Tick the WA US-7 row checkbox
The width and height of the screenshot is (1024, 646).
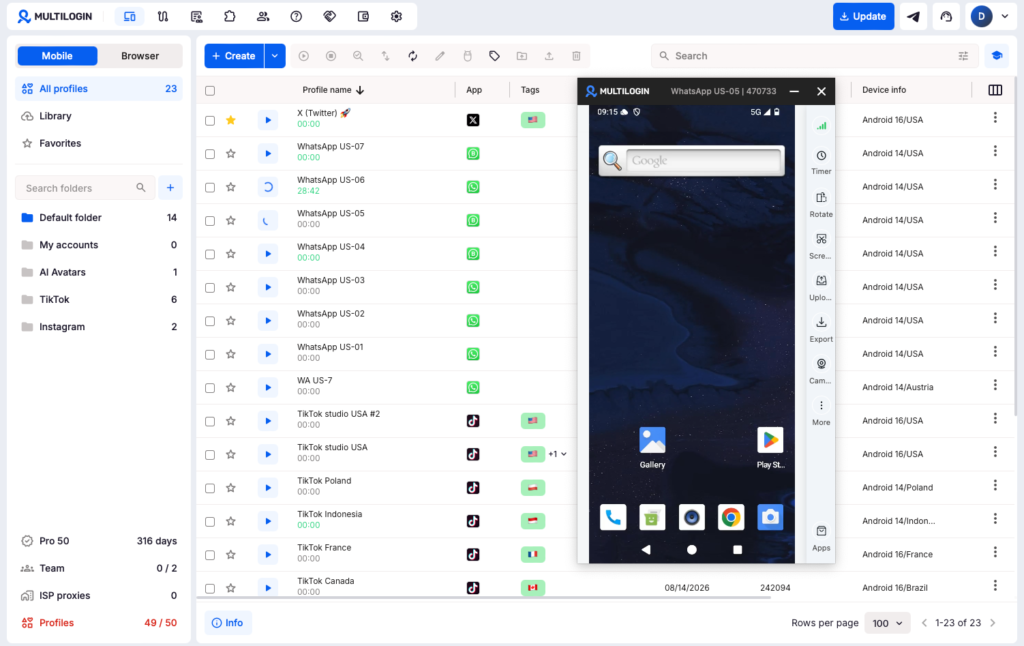tap(210, 388)
